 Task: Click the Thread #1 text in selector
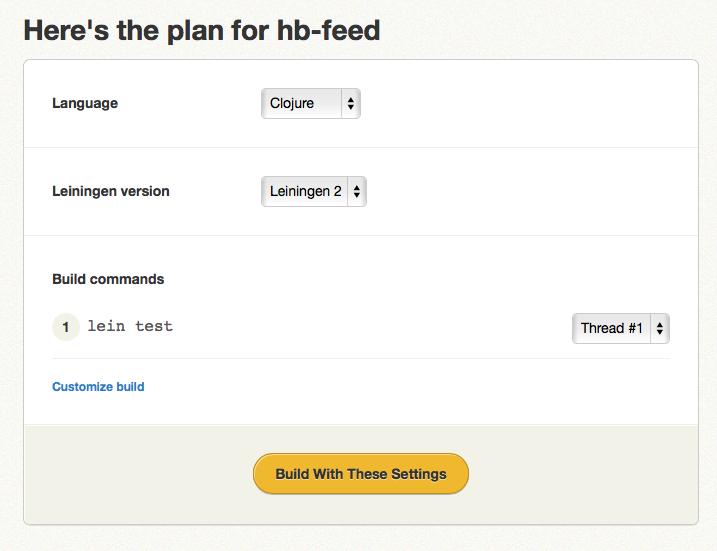pyautogui.click(x=611, y=328)
